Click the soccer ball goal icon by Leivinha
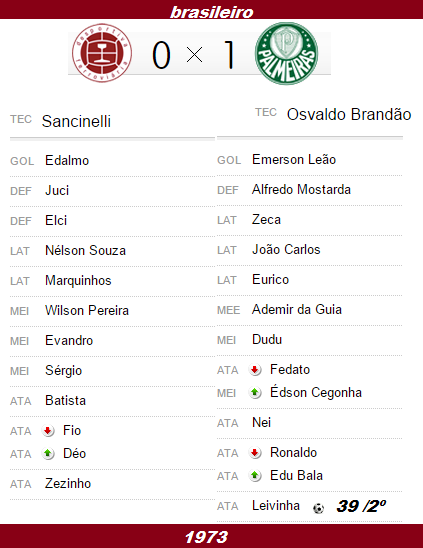The image size is (423, 548). 318,508
